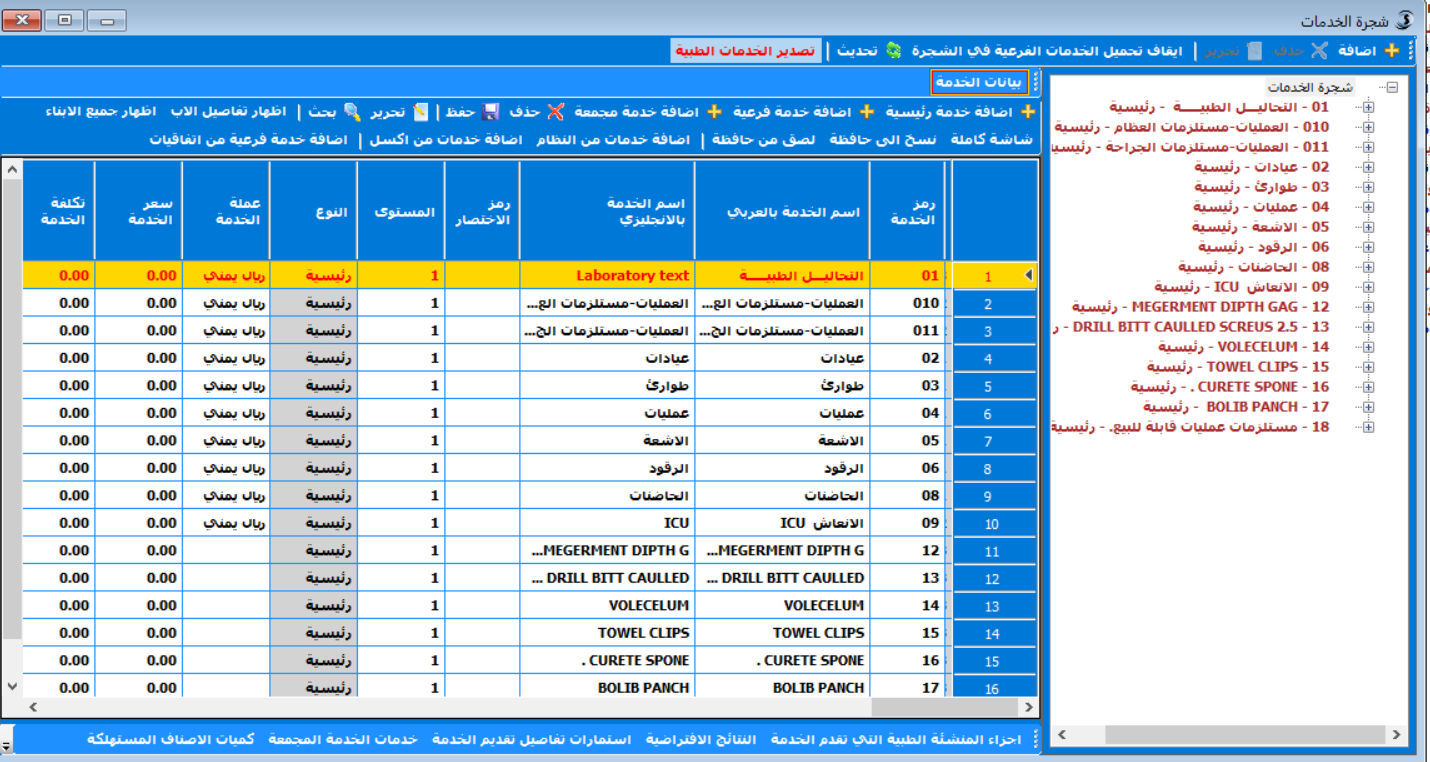Click the magnifier بحث search icon
Screen dimensions: 1430x762
pyautogui.click(x=352, y=112)
